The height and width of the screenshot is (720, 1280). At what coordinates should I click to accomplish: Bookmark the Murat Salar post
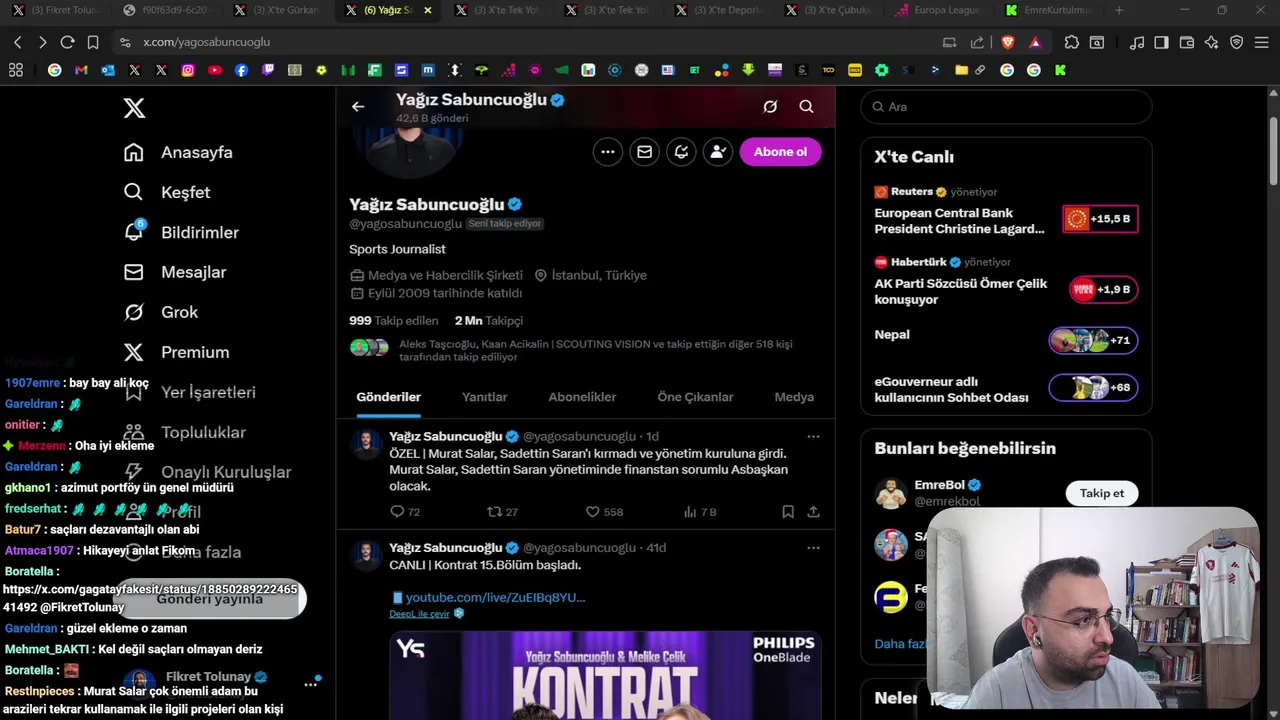[788, 512]
